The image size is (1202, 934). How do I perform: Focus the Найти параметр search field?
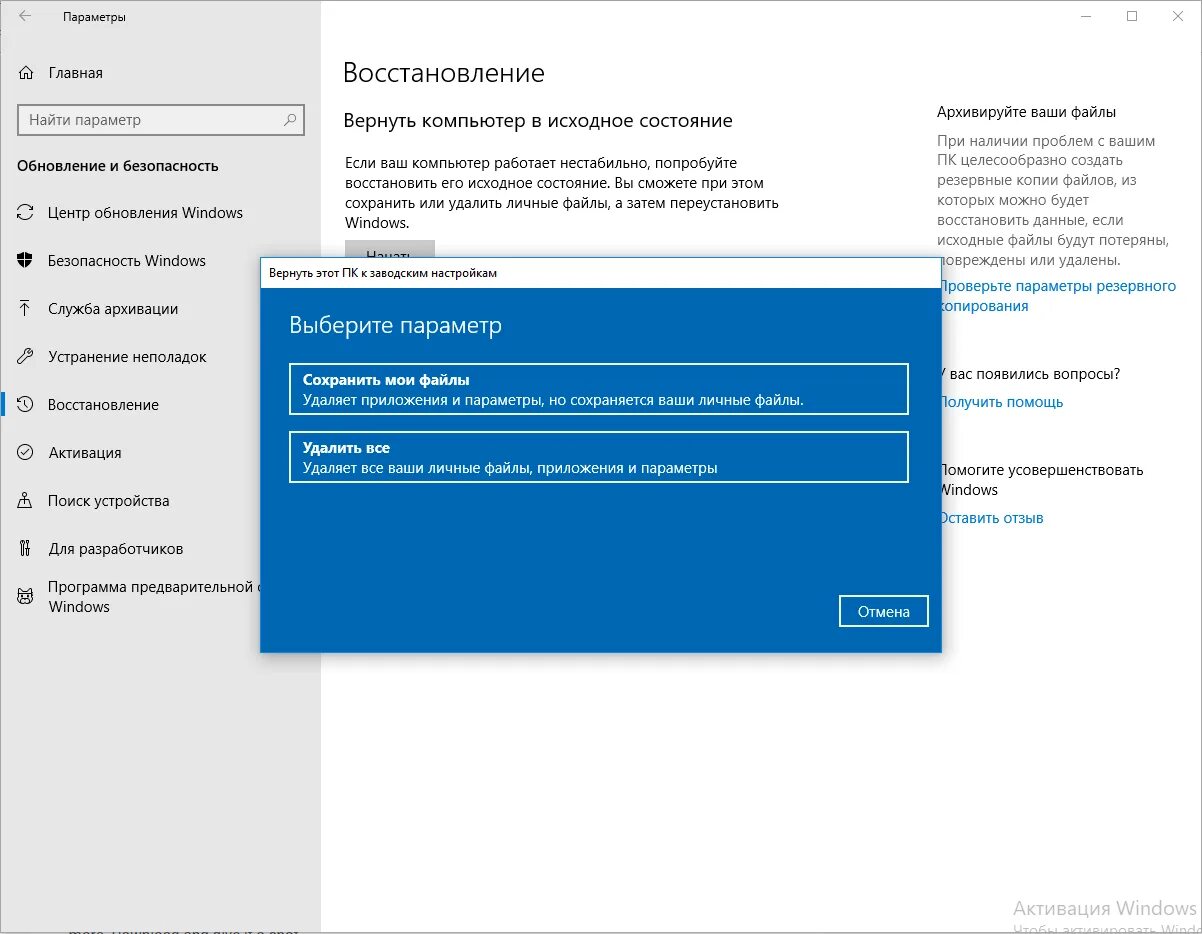160,120
